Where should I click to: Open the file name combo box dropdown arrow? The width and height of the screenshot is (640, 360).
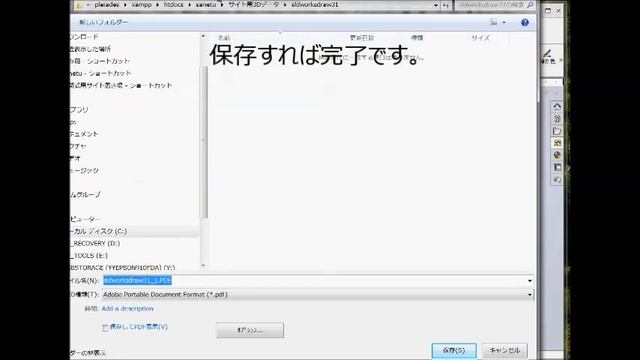click(x=530, y=281)
